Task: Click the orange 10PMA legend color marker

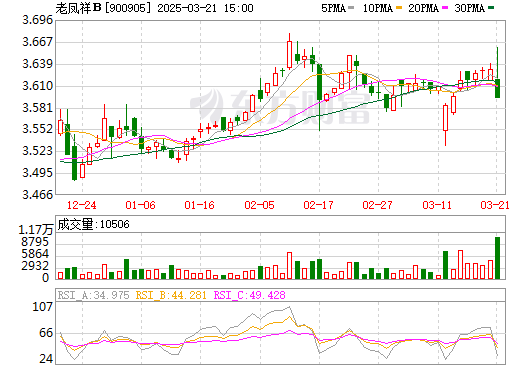Action: 399,8
